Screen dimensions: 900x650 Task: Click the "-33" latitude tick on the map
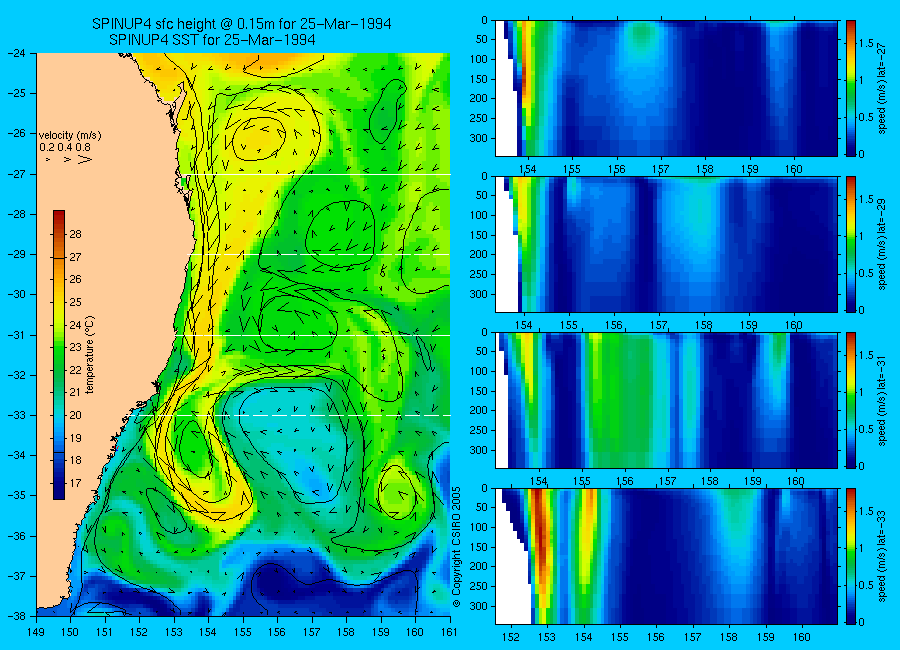16,415
